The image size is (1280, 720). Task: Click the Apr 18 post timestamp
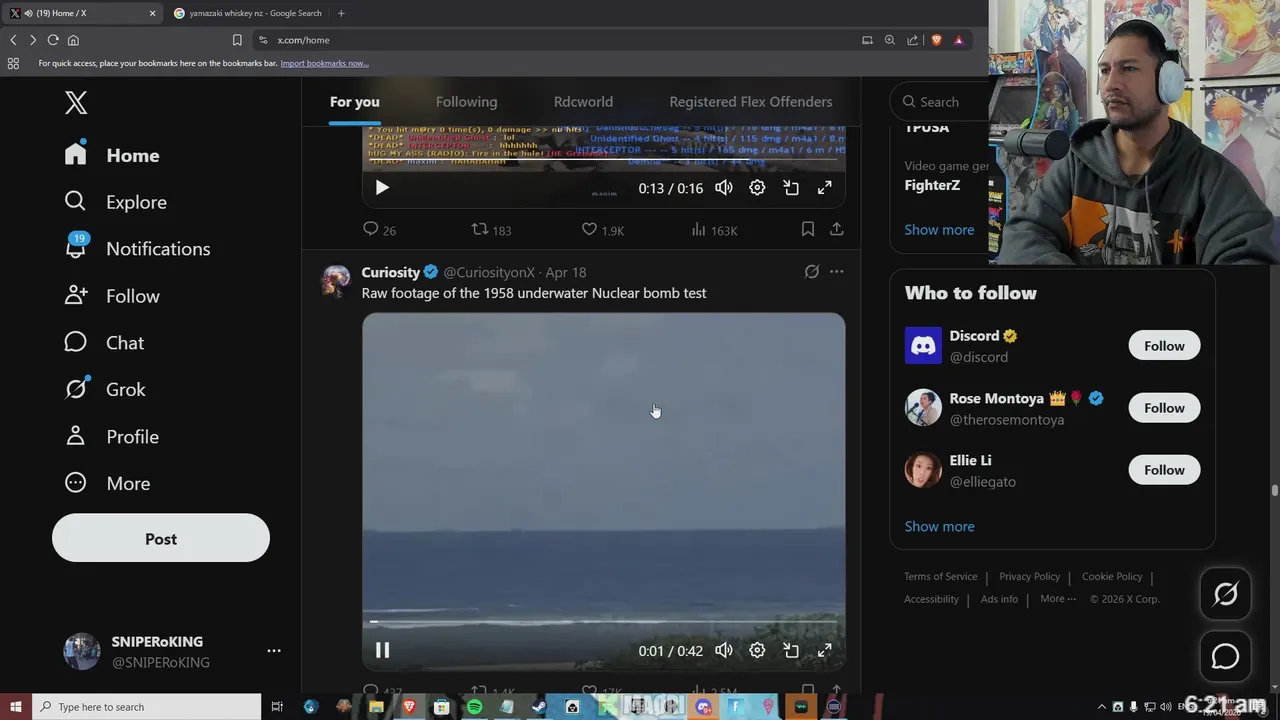click(566, 272)
